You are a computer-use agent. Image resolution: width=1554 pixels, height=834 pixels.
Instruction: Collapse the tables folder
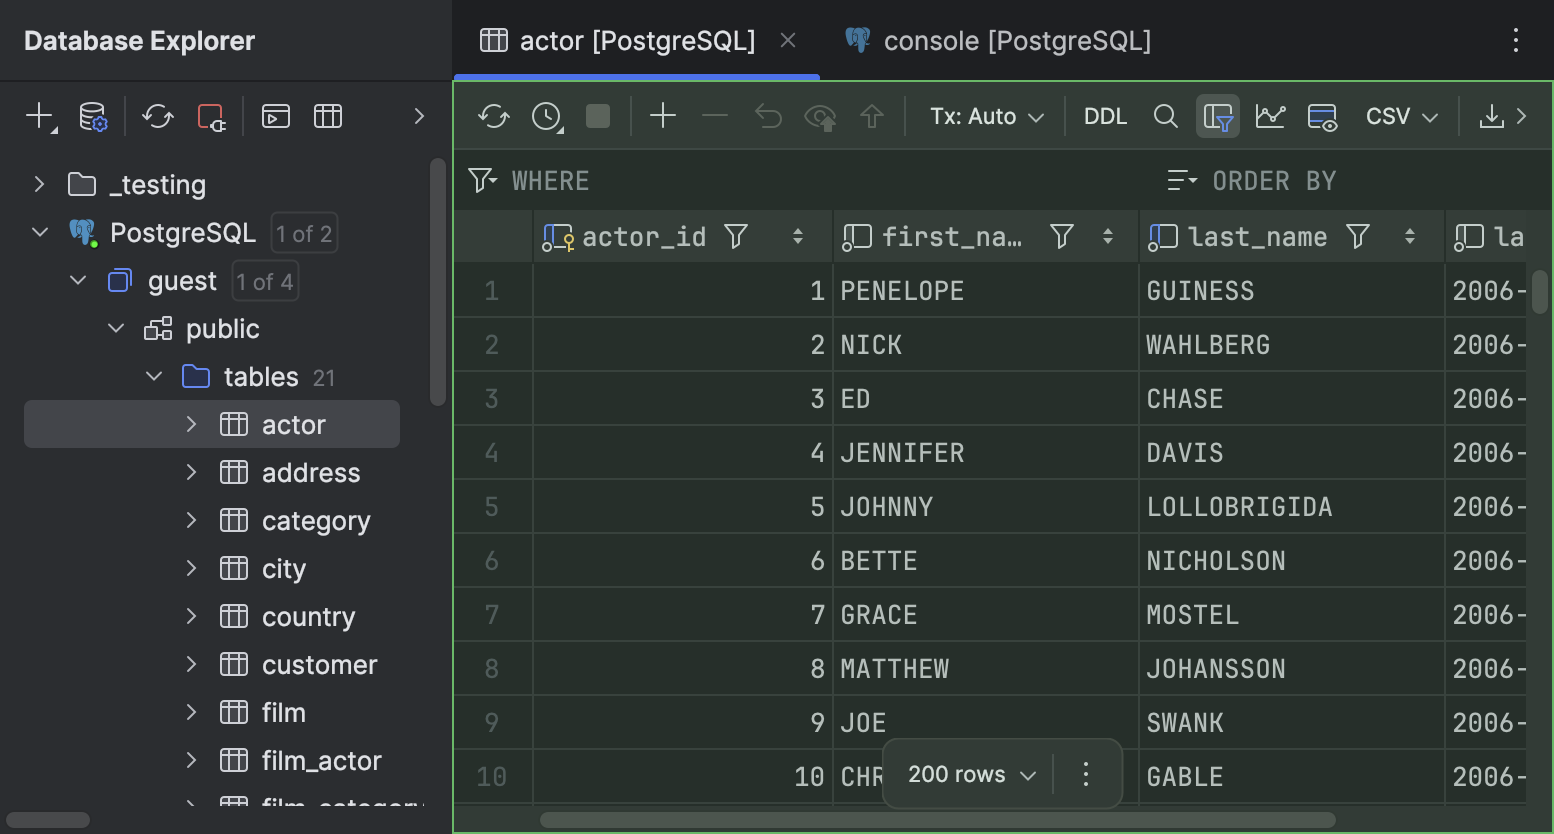tap(153, 376)
